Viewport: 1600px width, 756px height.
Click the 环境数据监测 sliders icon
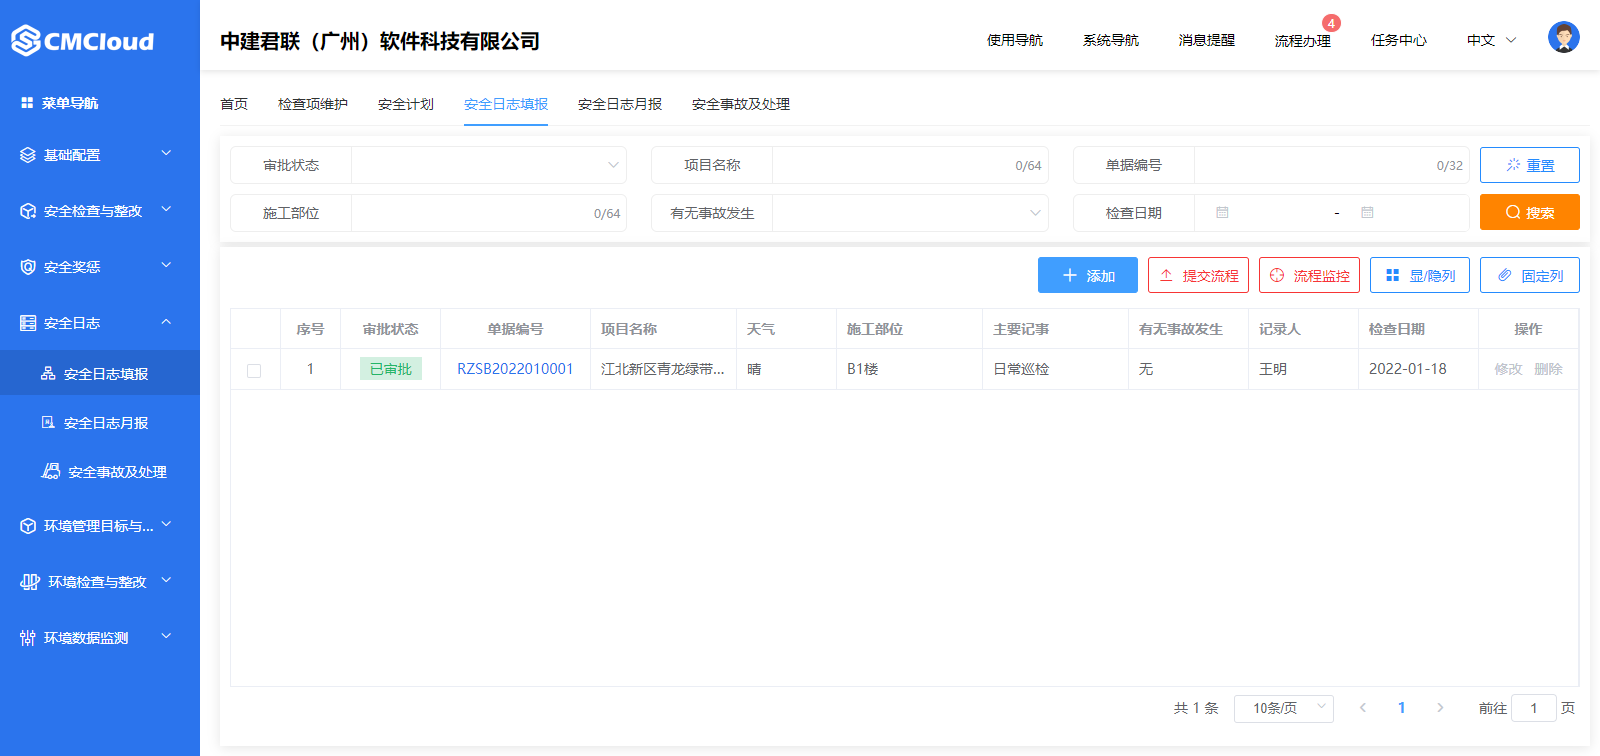(x=28, y=638)
